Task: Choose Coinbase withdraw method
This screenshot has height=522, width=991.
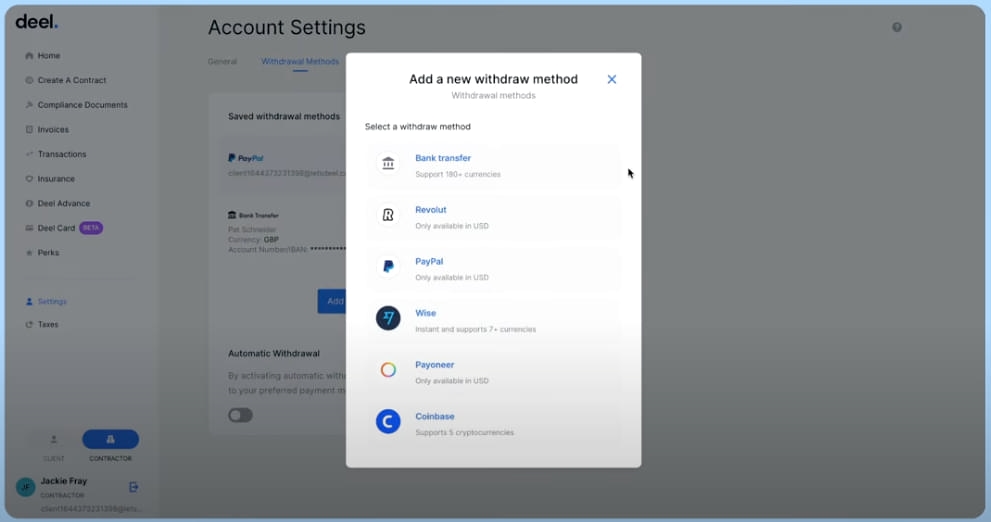Action: point(494,424)
